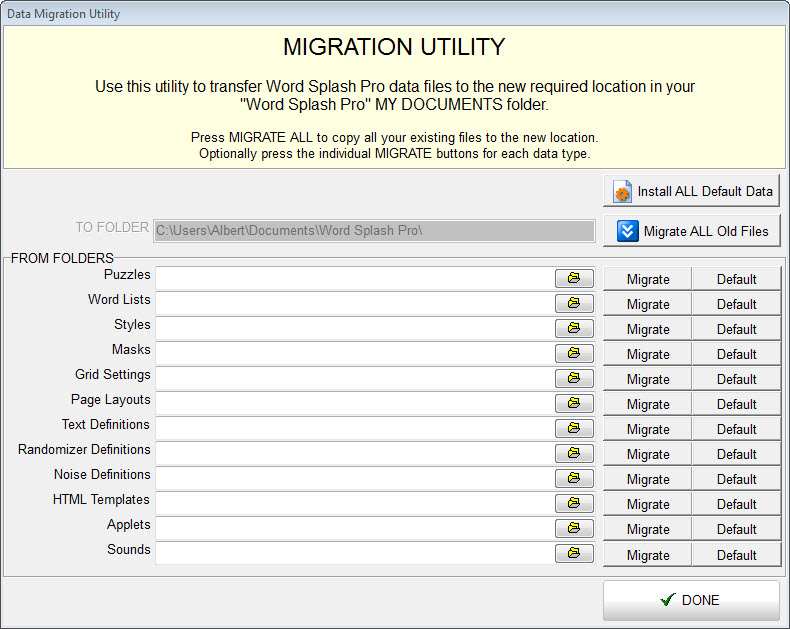Install Default for Masks

tap(736, 354)
